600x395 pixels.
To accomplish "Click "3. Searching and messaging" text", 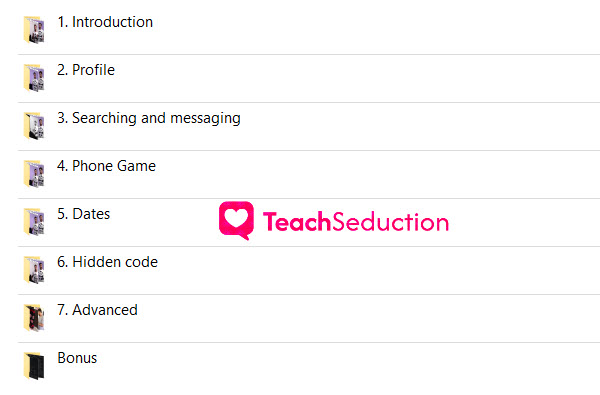I will [x=149, y=118].
